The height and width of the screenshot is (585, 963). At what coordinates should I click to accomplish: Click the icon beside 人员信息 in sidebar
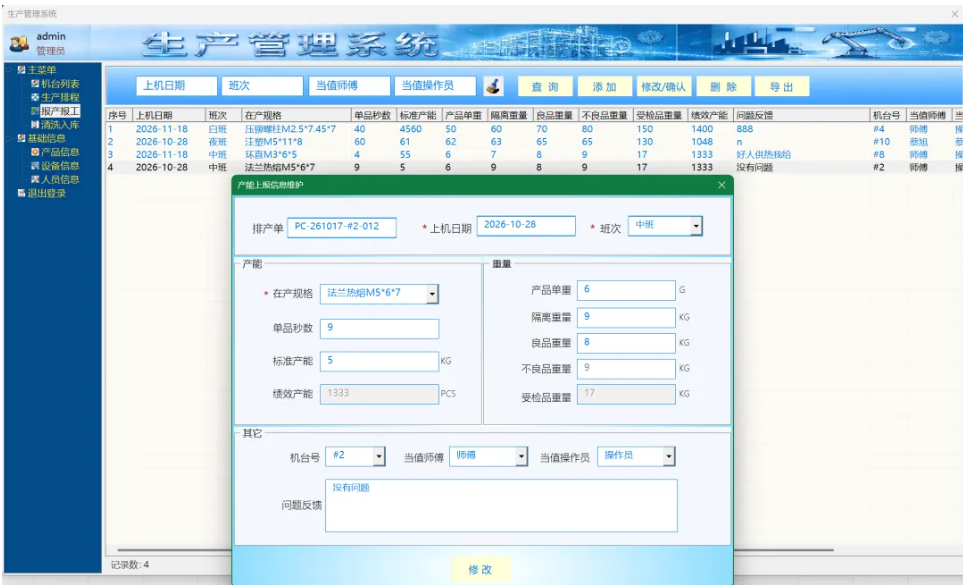35,179
